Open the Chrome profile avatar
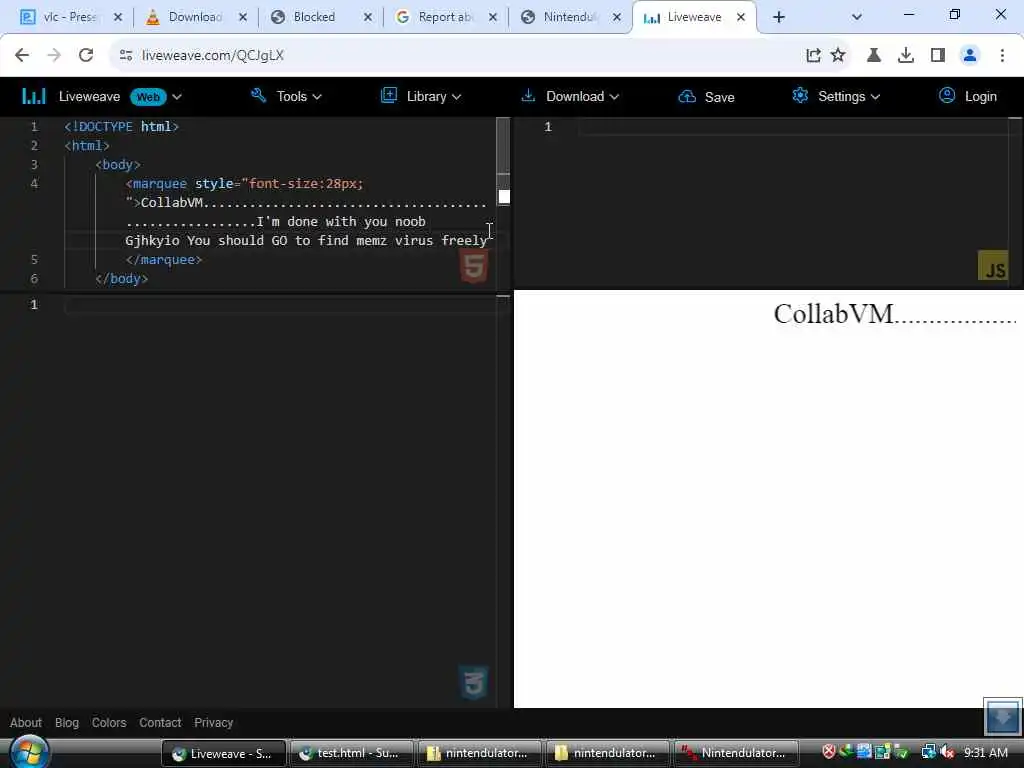Viewport: 1024px width, 768px height. [970, 55]
